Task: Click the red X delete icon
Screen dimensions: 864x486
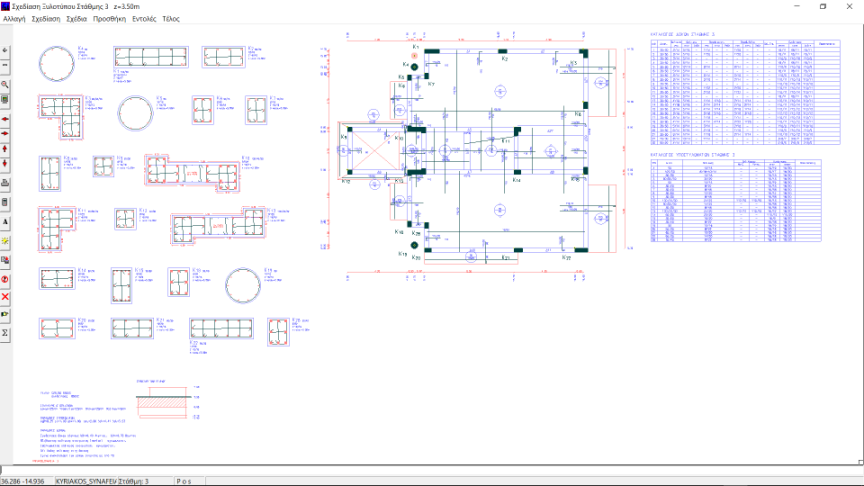Action: coord(6,296)
